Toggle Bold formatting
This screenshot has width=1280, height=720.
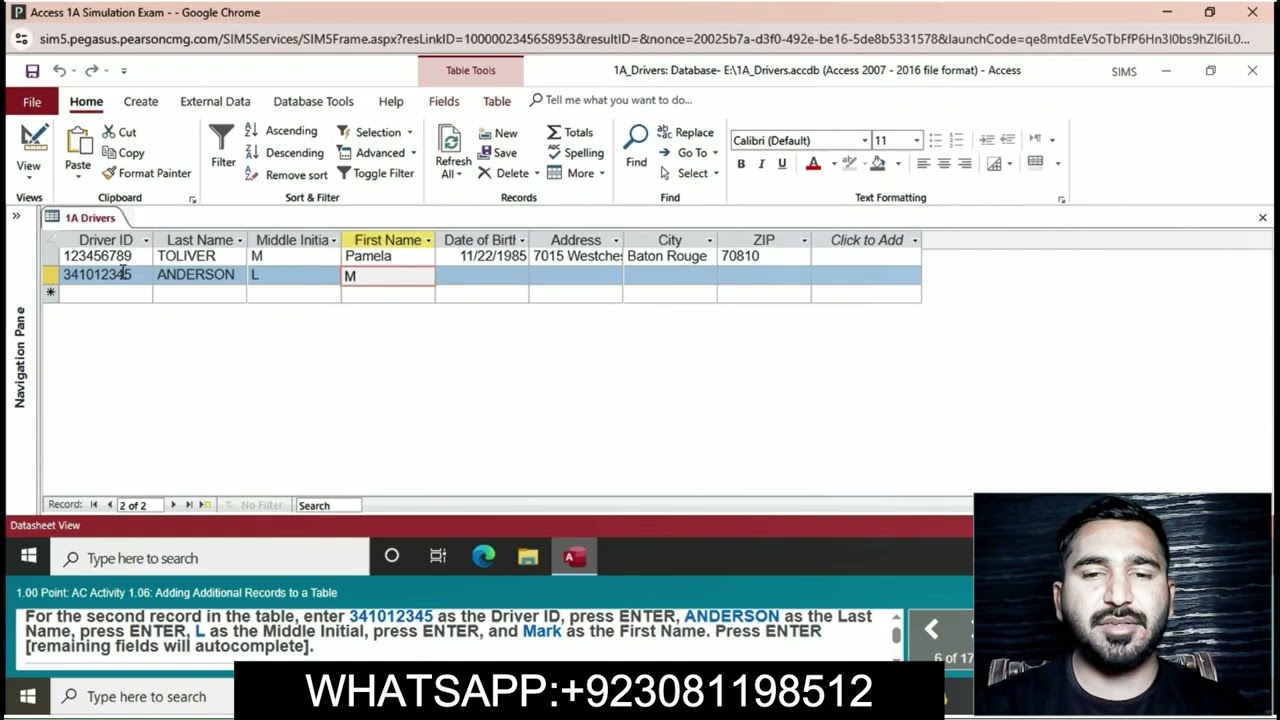(x=741, y=164)
